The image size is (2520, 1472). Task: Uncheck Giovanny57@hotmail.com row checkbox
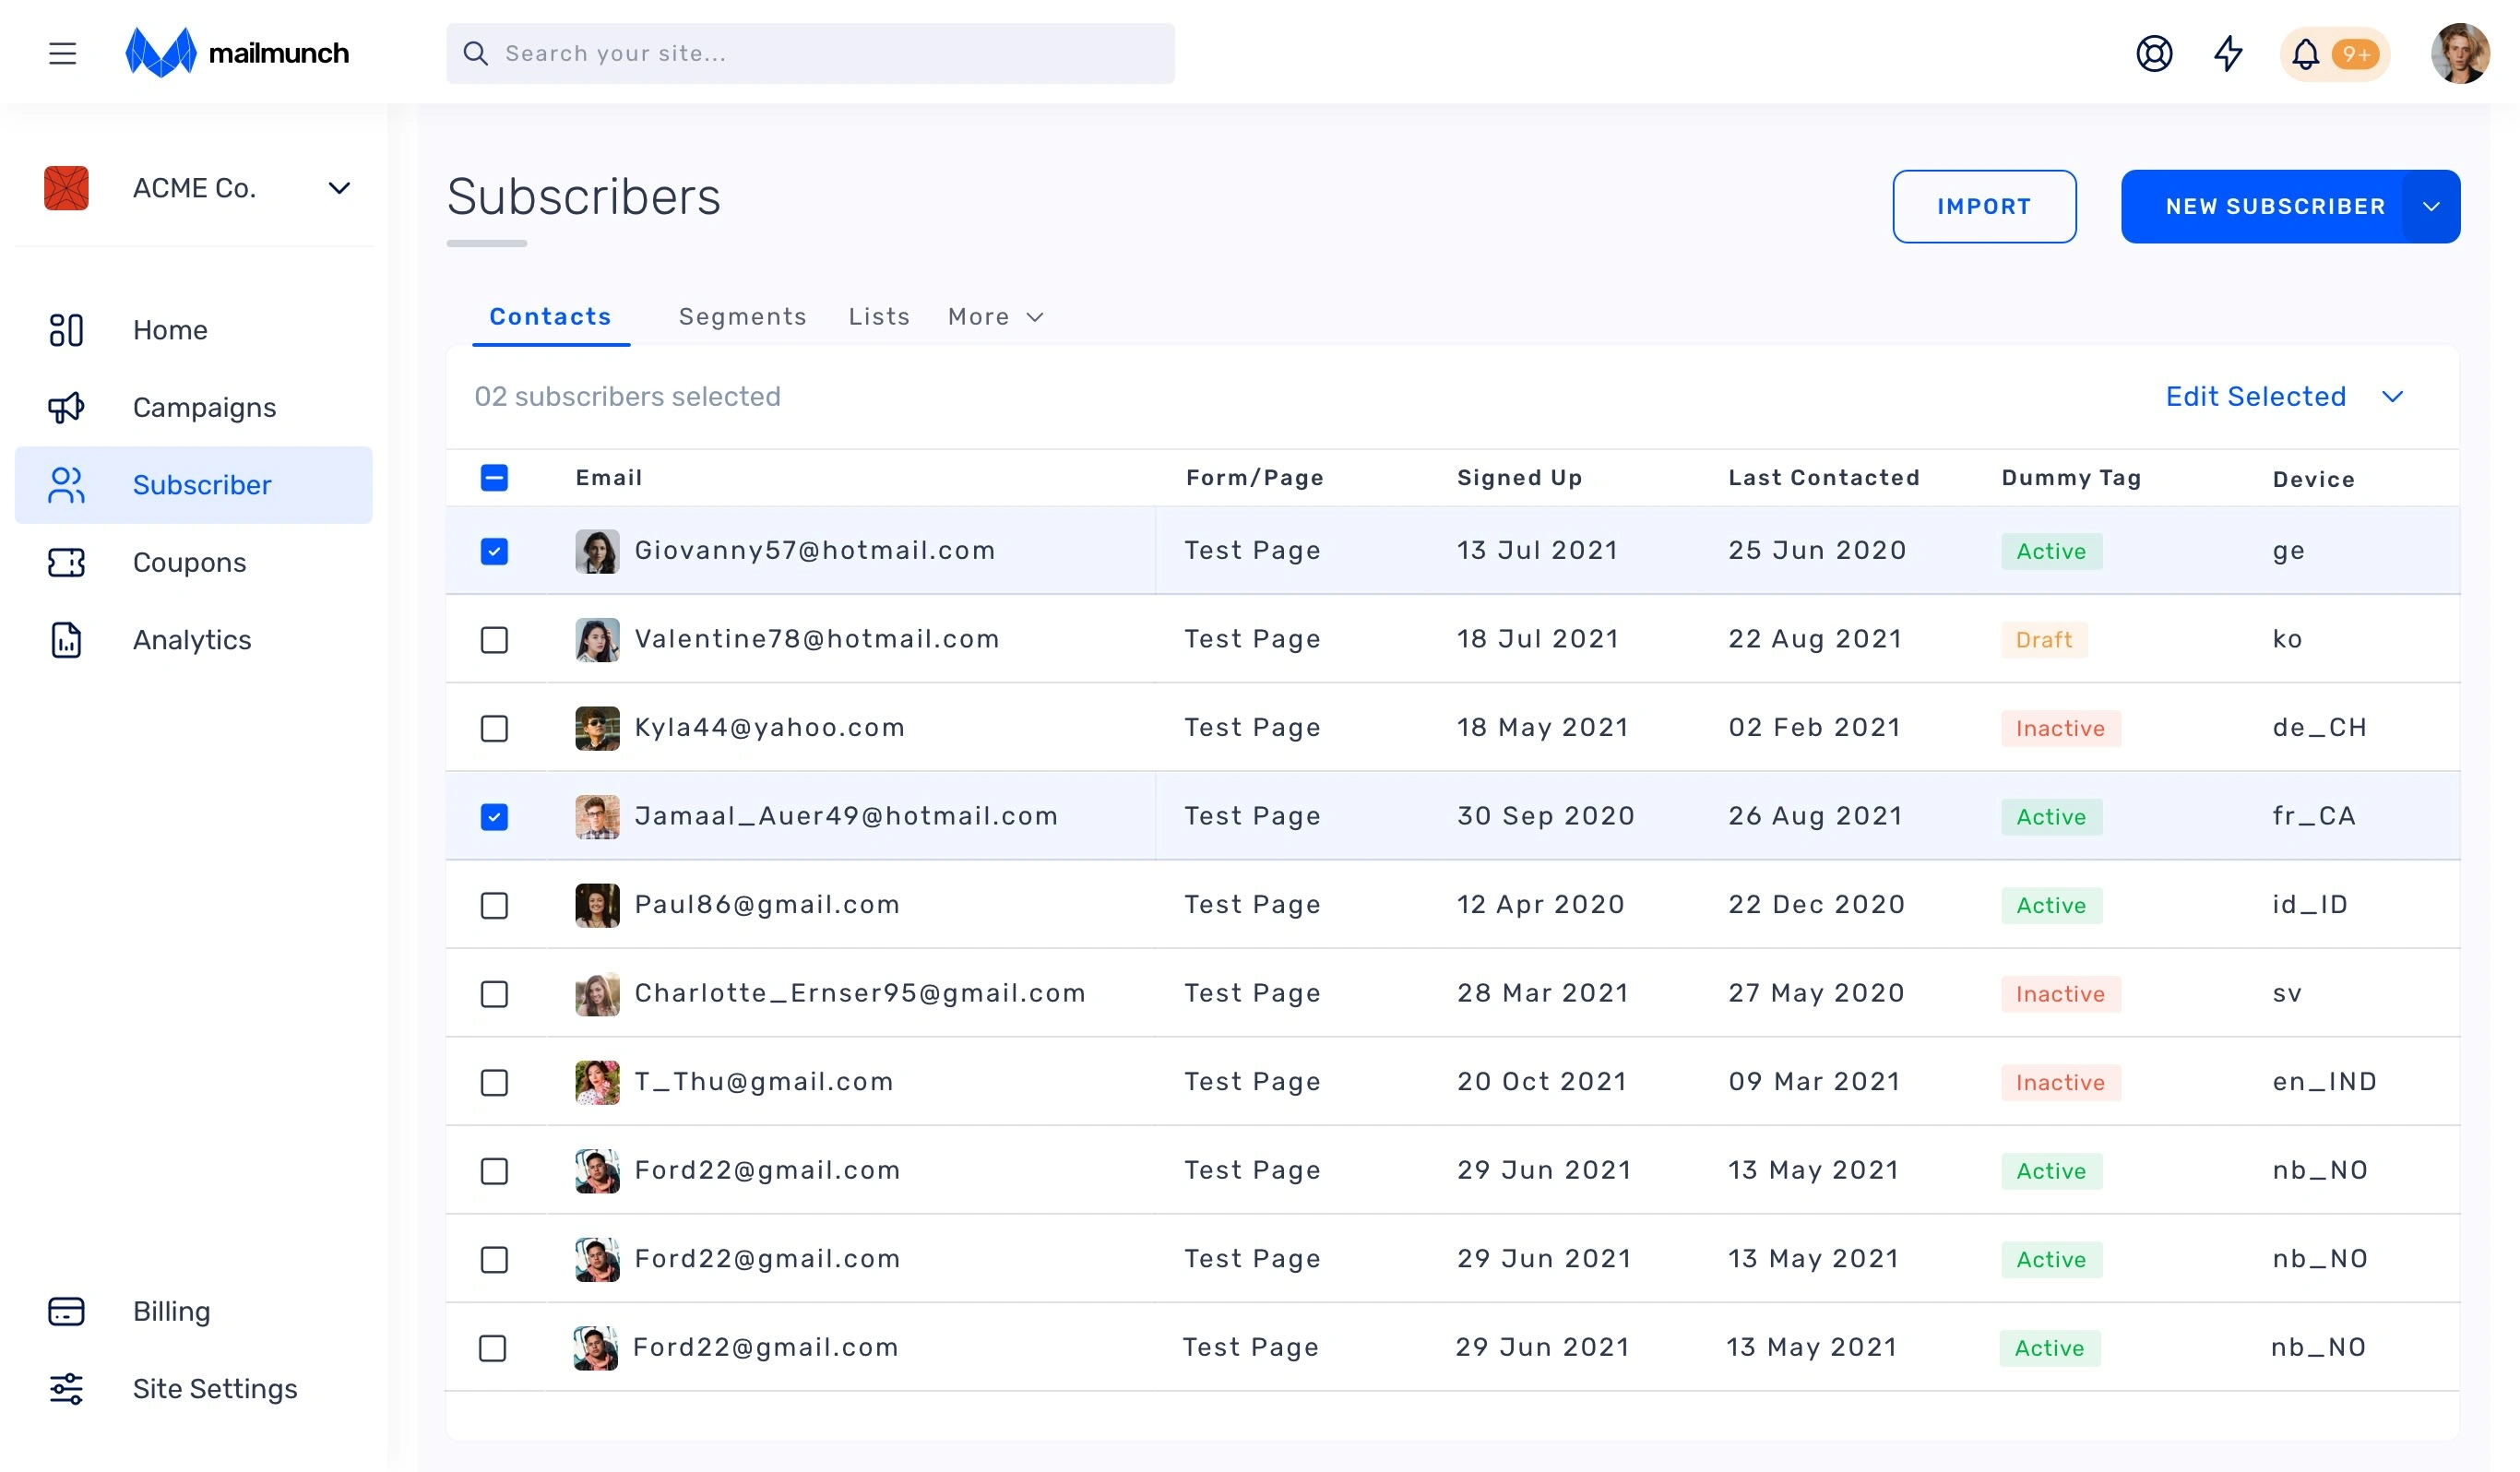pyautogui.click(x=494, y=551)
